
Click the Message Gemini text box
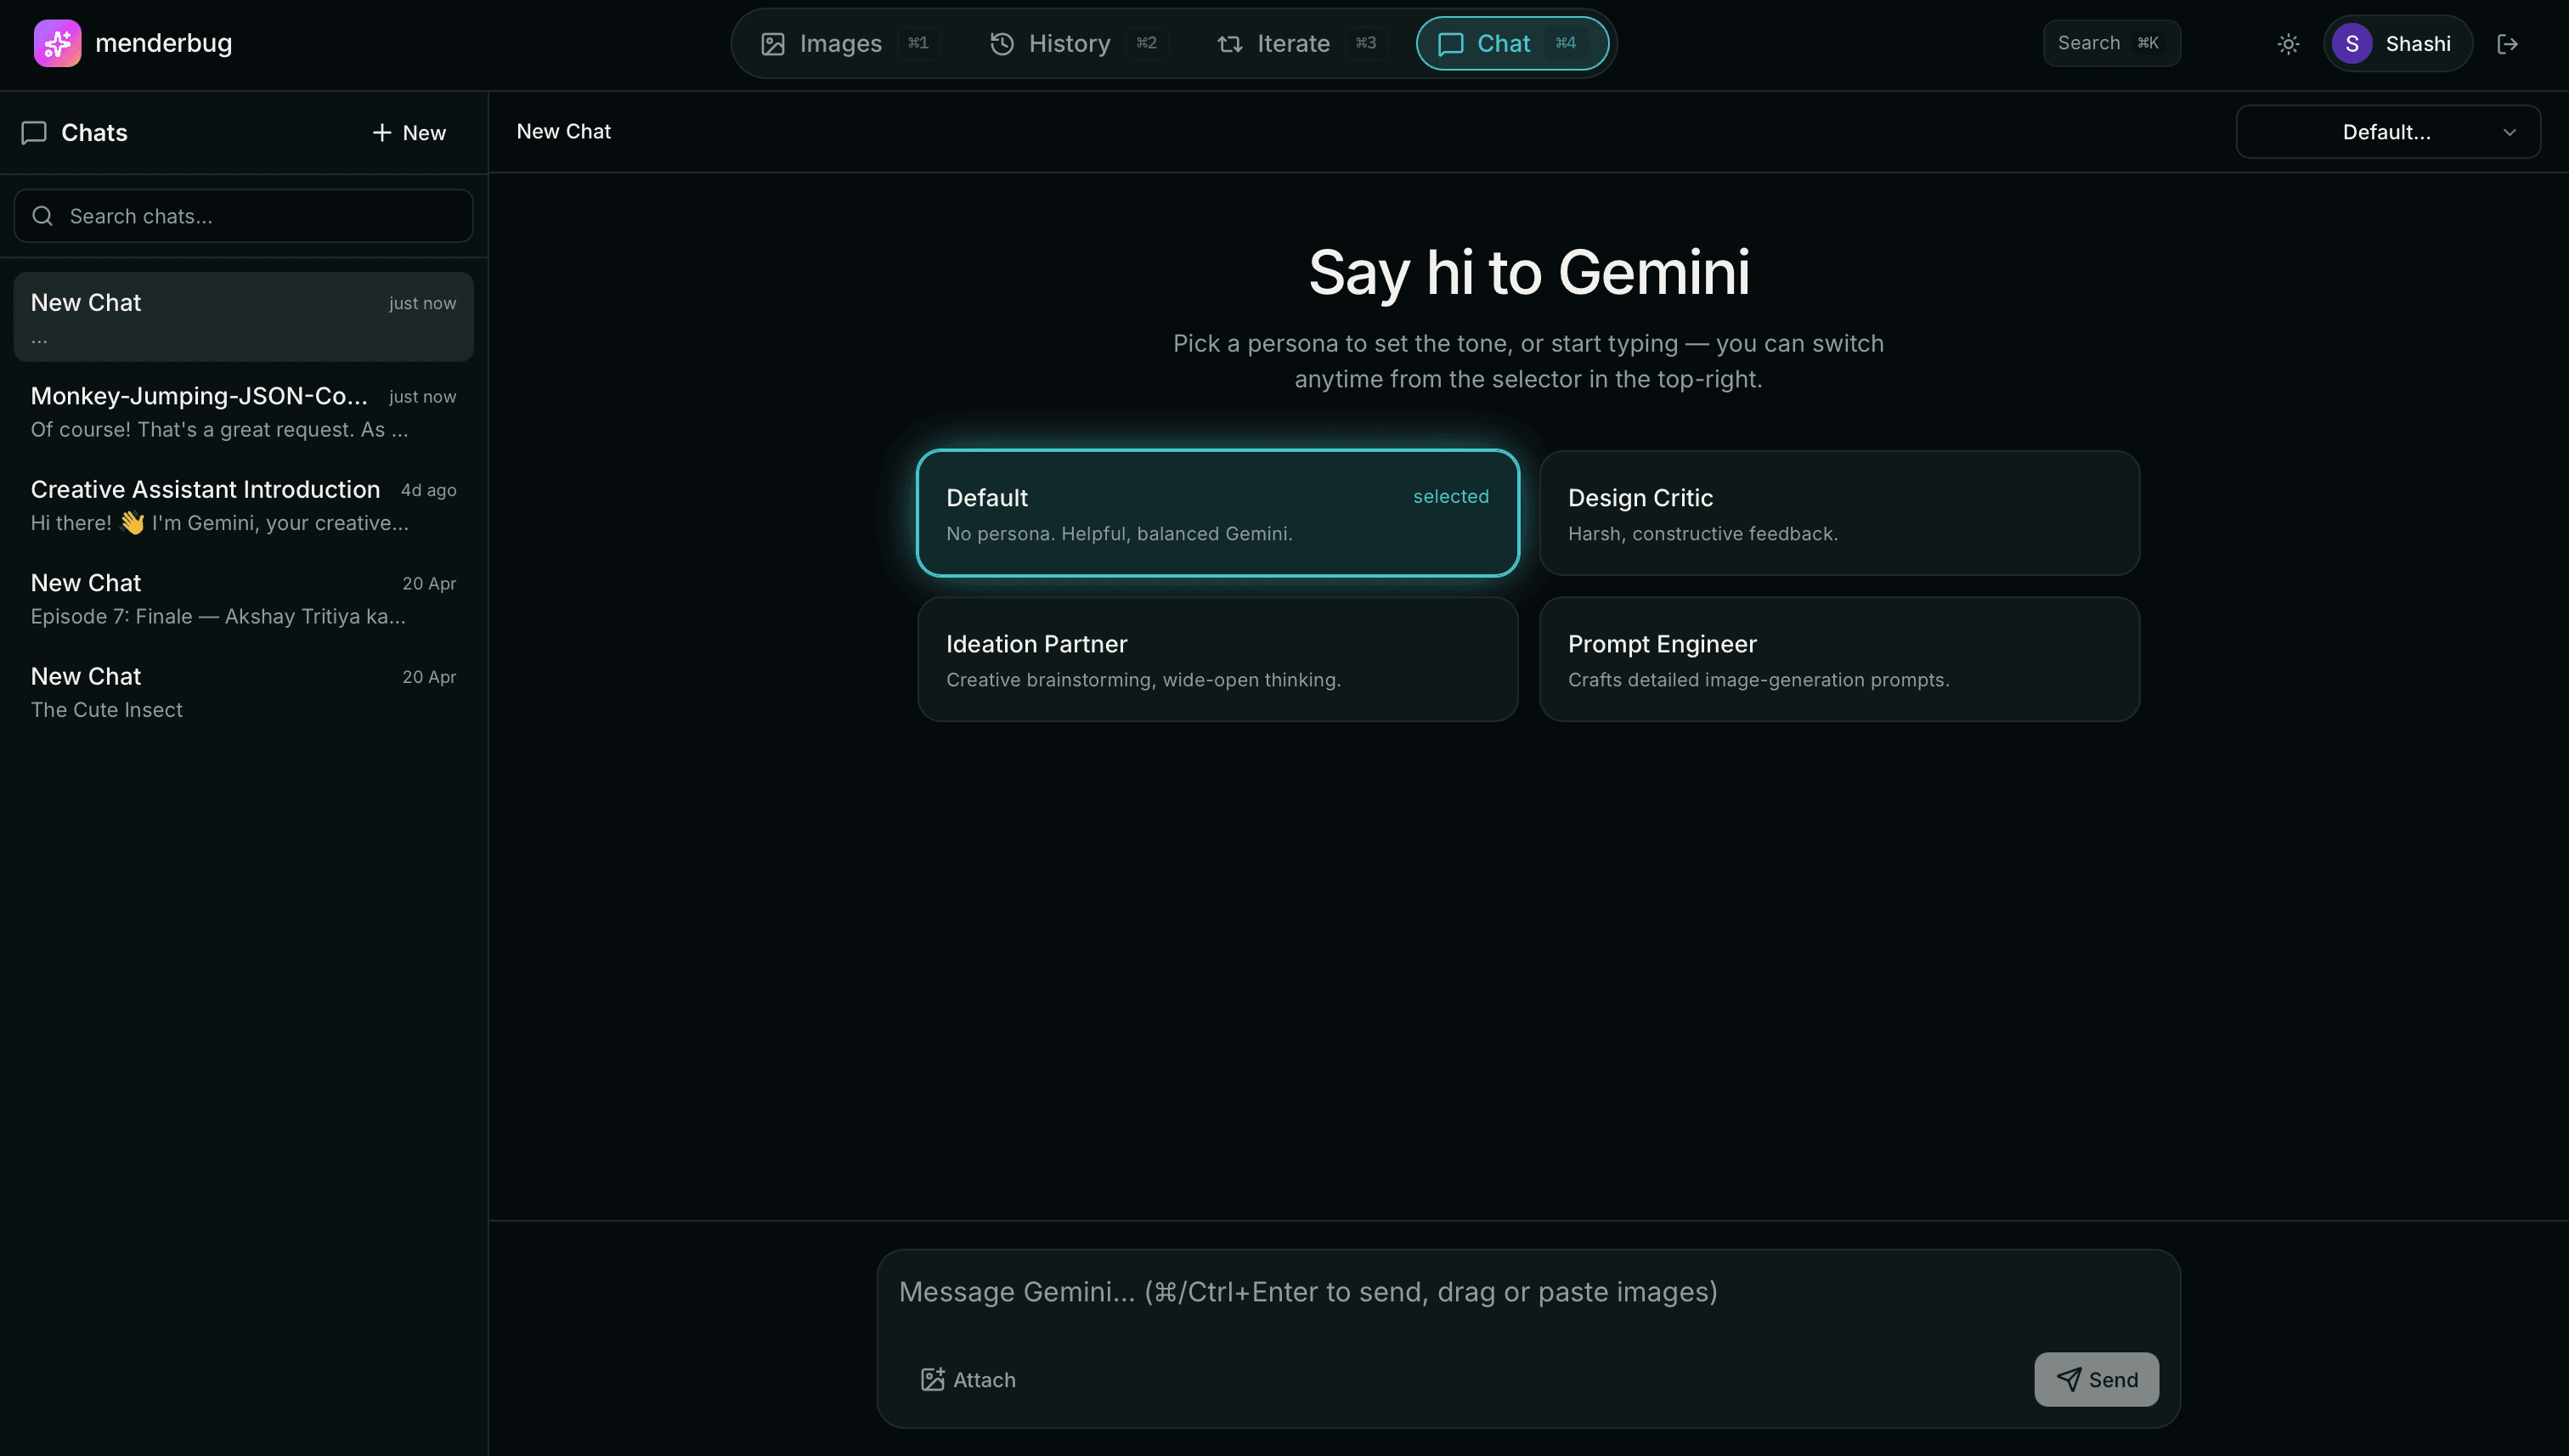point(1528,1292)
